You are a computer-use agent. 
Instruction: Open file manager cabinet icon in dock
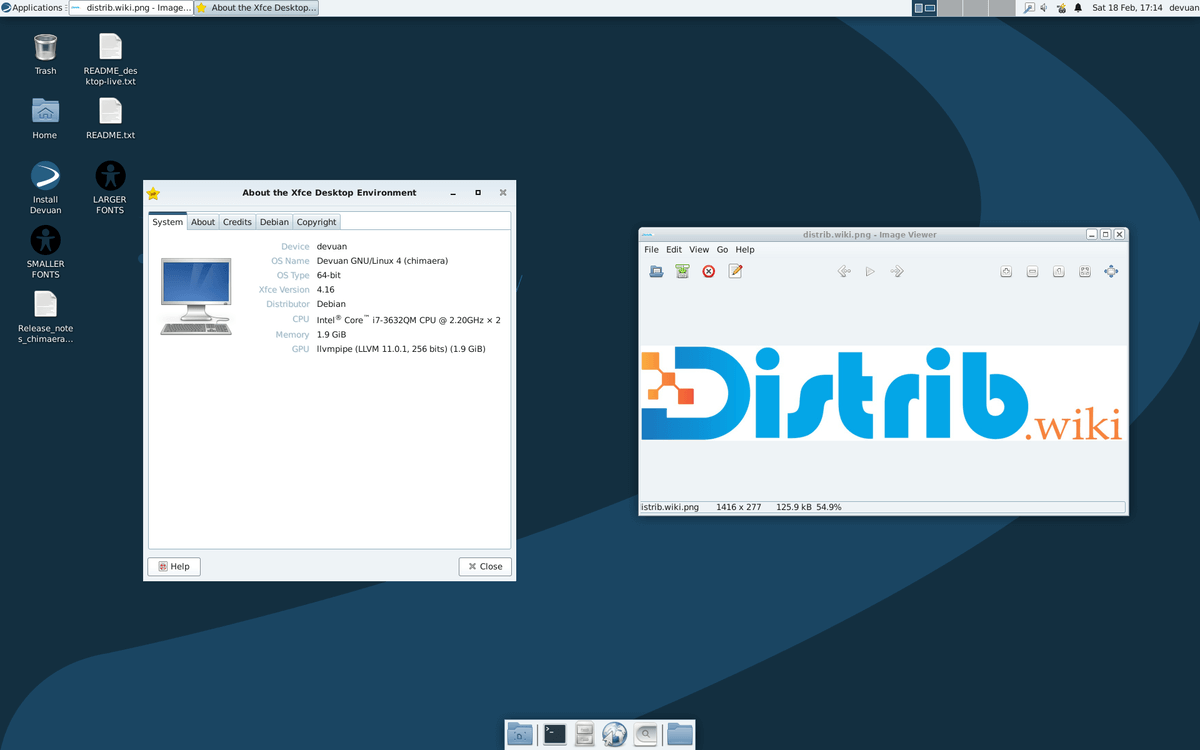[x=585, y=734]
